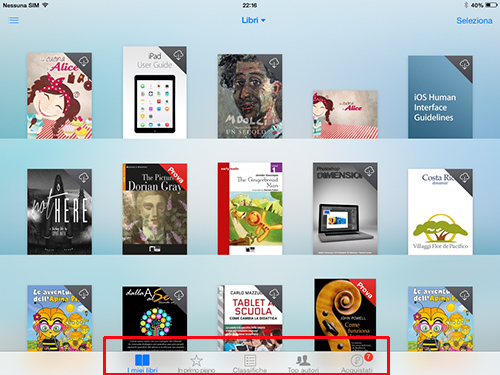Screen dimensions: 500x375
Task: Switch to the I miei libri tab
Action: point(142,364)
